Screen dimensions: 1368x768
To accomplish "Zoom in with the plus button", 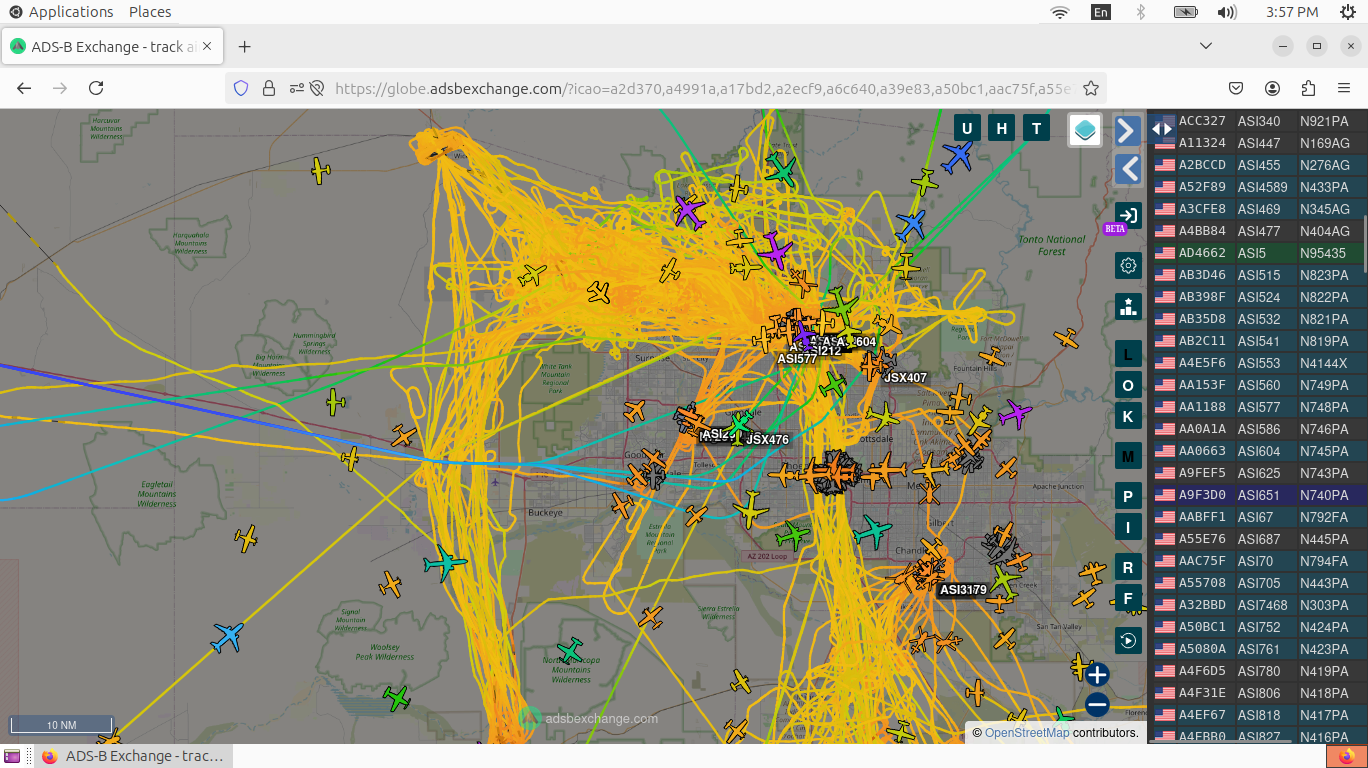I will click(x=1097, y=674).
